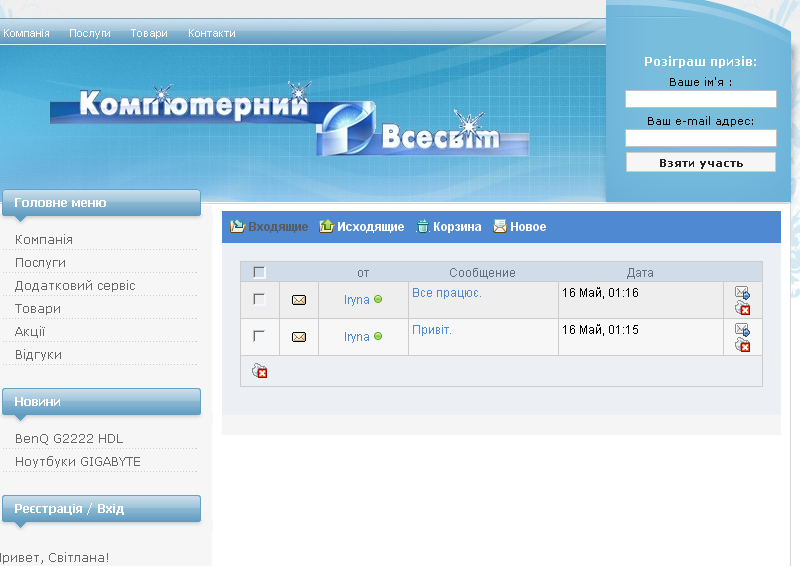Switch to the Входящие tab
The width and height of the screenshot is (800, 566).
(x=278, y=227)
